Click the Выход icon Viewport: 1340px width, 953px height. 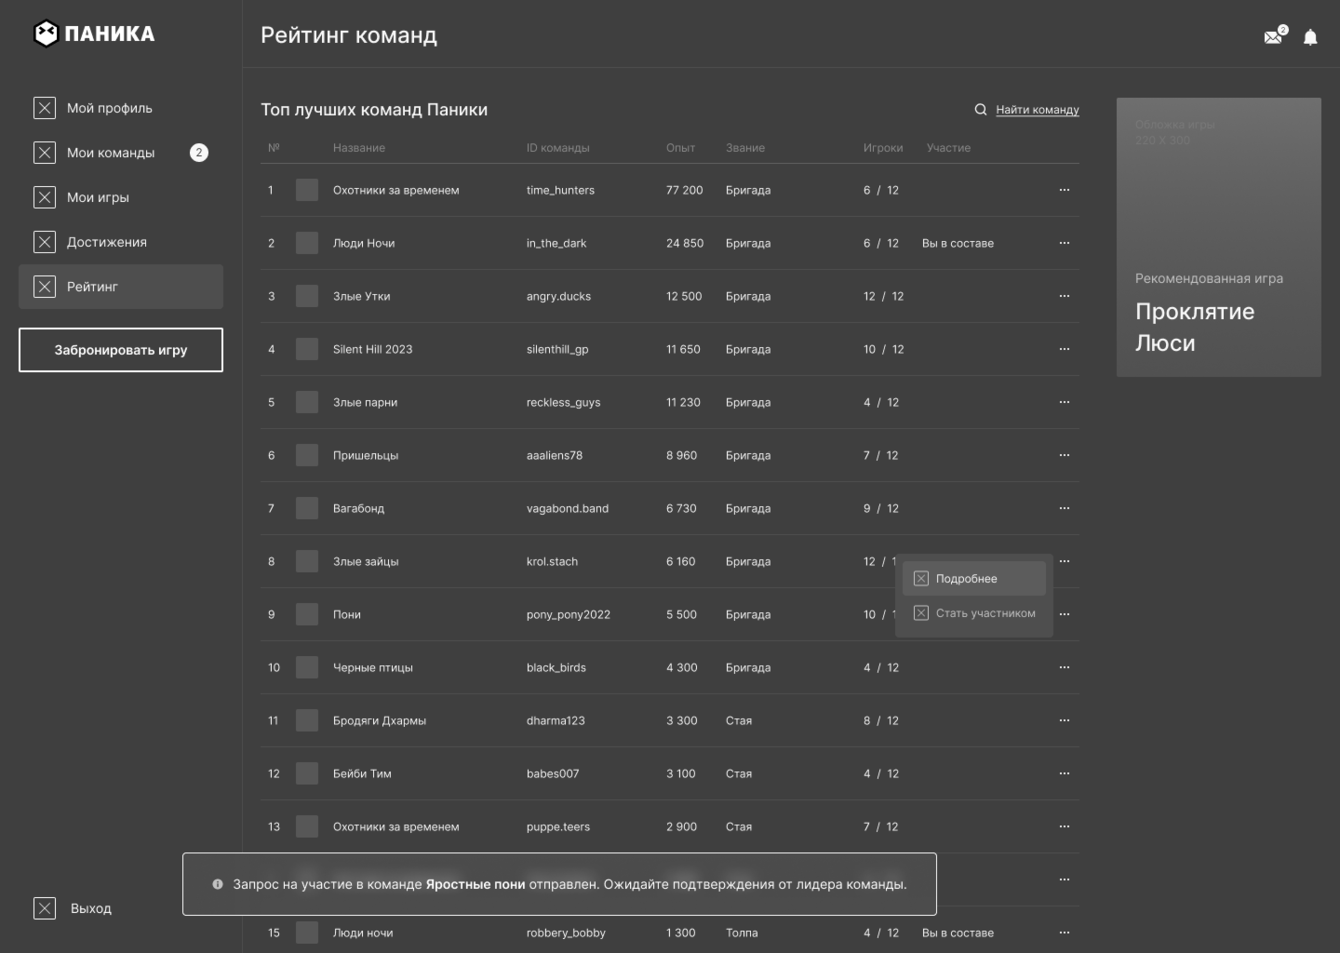click(x=45, y=908)
